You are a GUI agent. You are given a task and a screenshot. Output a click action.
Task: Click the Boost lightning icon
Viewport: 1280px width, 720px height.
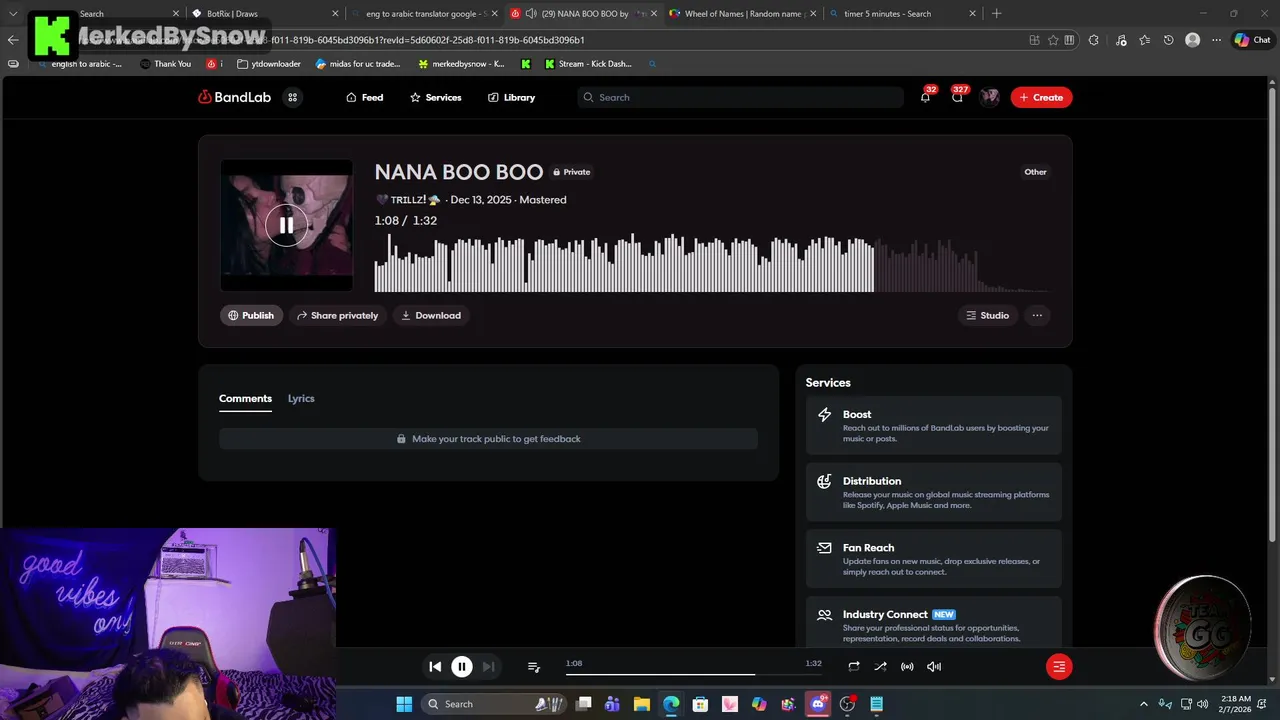tap(824, 414)
